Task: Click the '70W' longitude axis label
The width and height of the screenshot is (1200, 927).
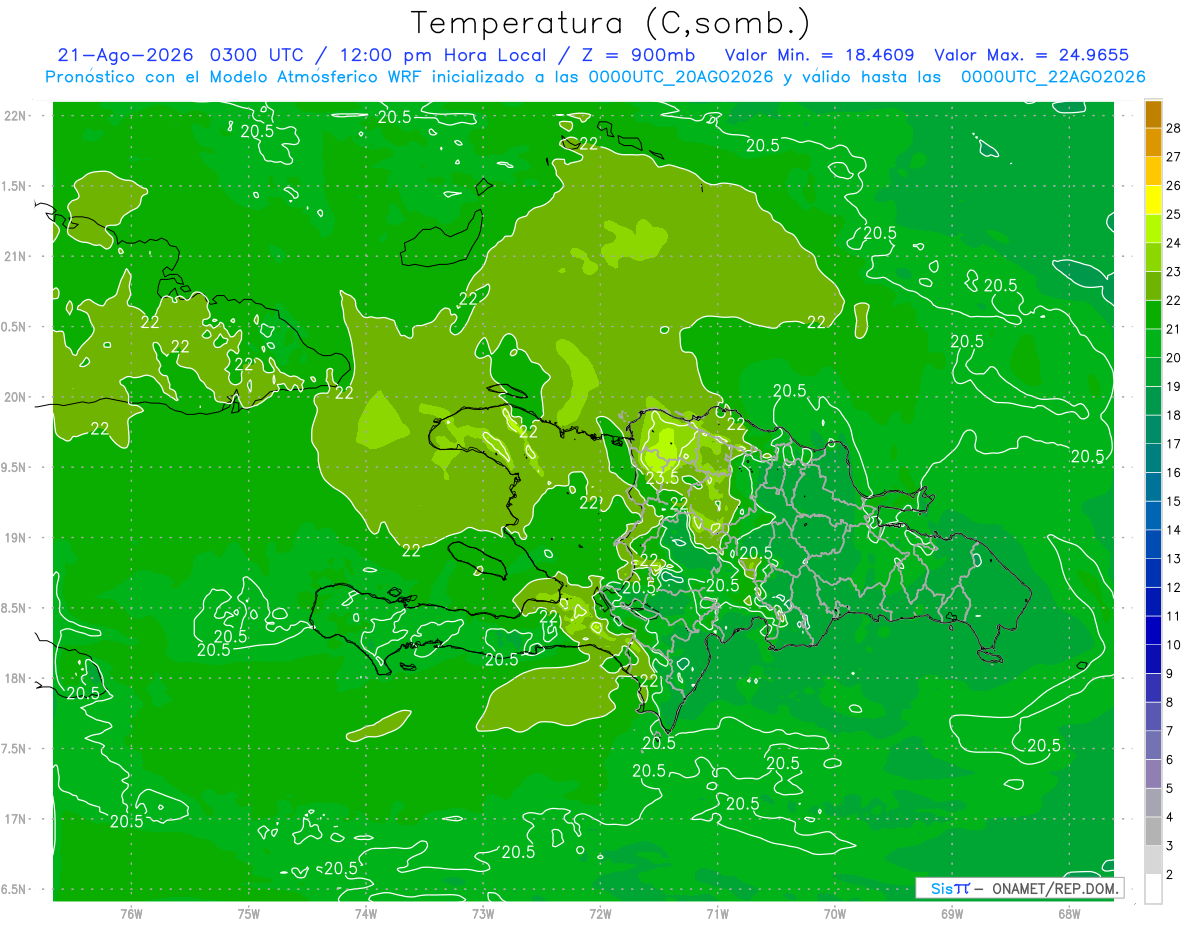Action: click(x=835, y=913)
